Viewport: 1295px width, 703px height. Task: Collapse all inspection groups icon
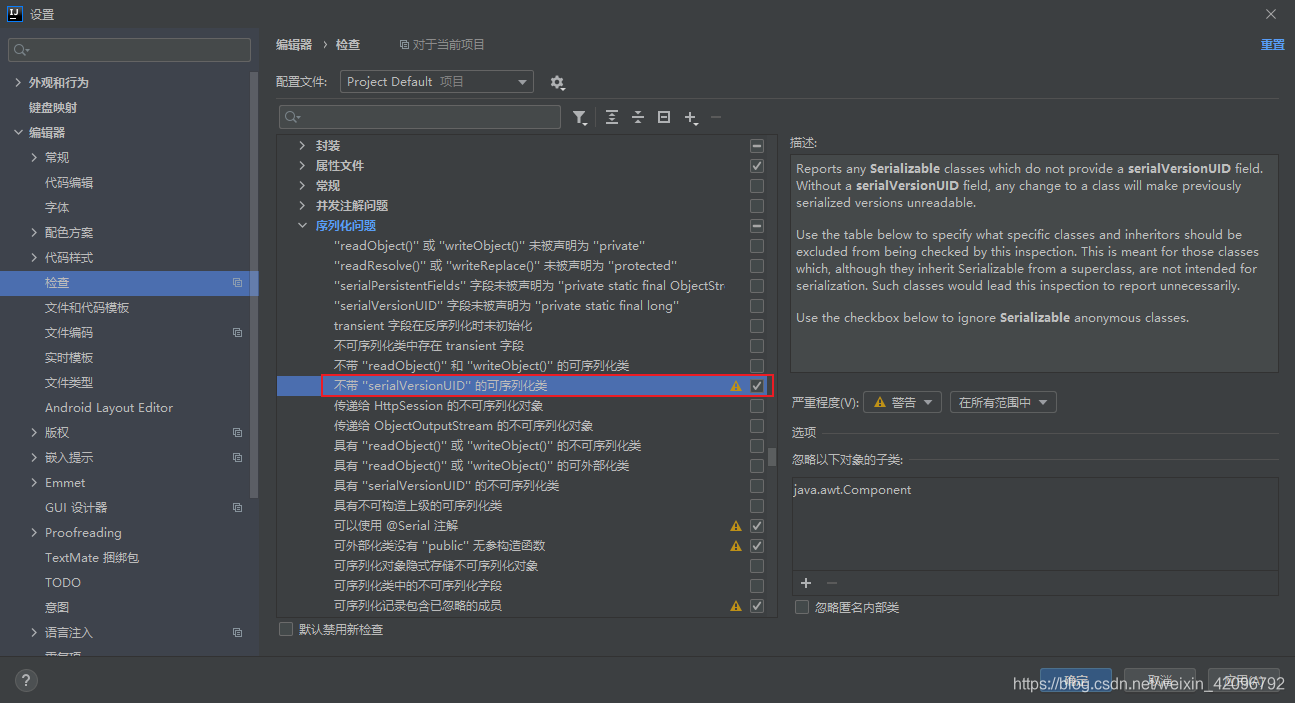coord(638,117)
